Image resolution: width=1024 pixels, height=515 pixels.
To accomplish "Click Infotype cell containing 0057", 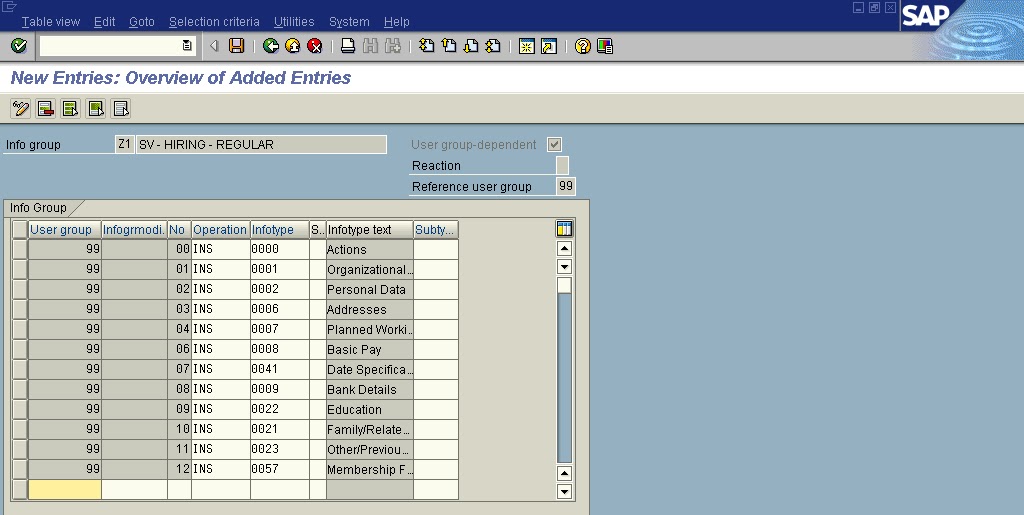I will tap(280, 469).
